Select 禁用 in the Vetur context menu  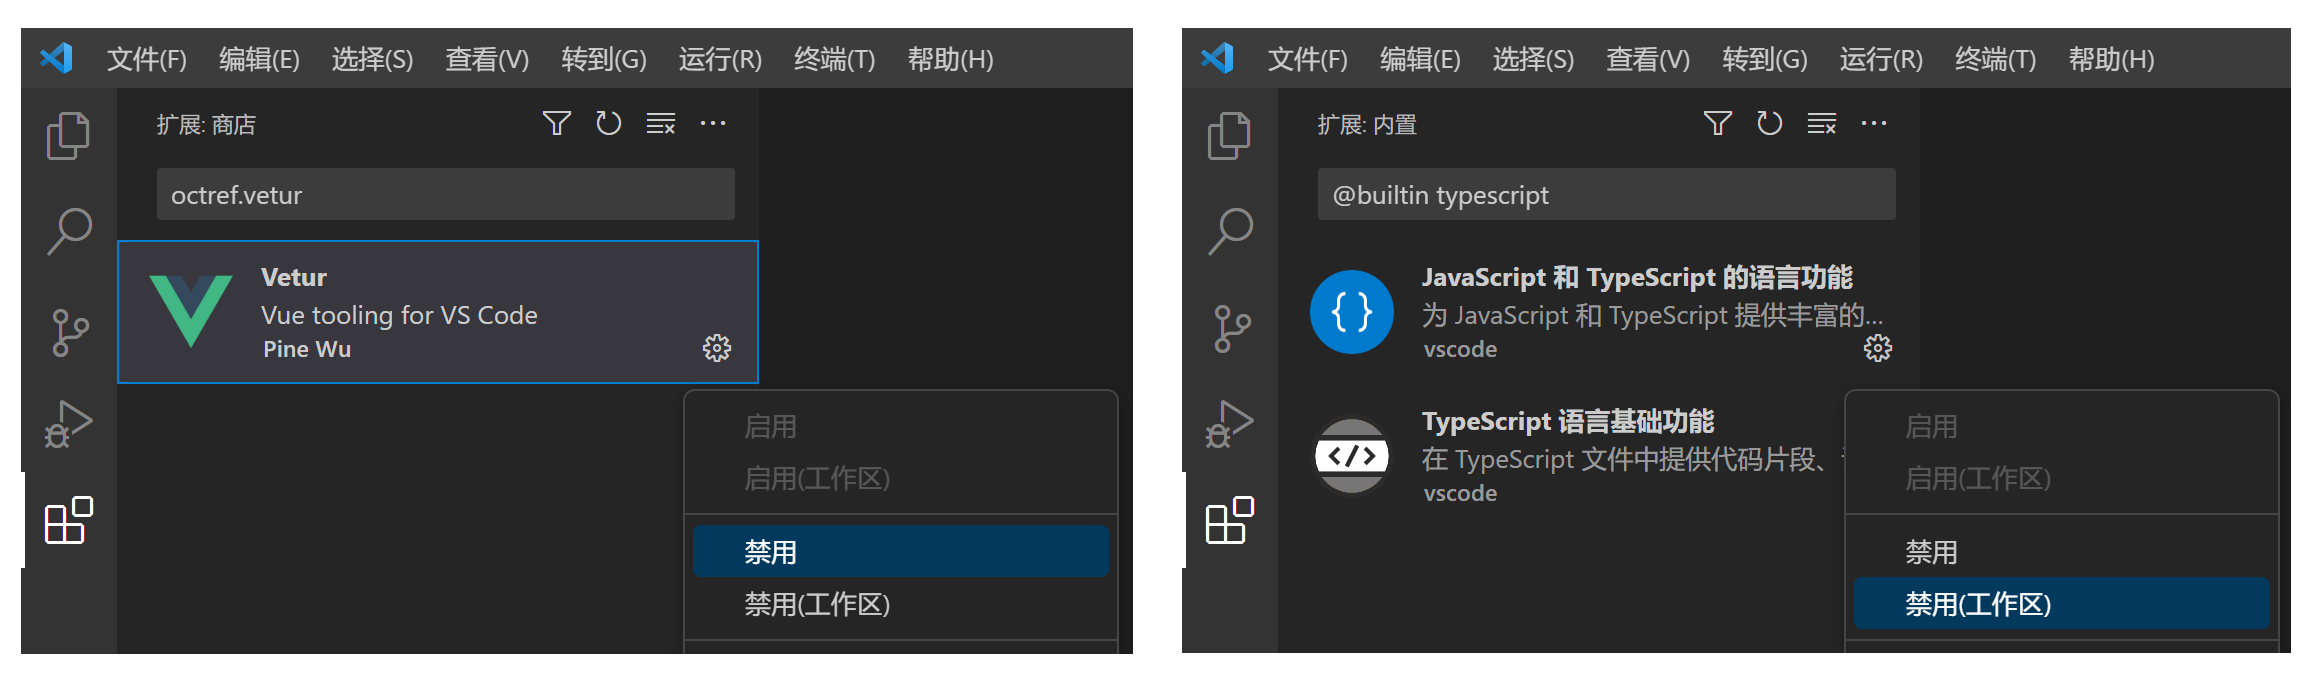(900, 551)
